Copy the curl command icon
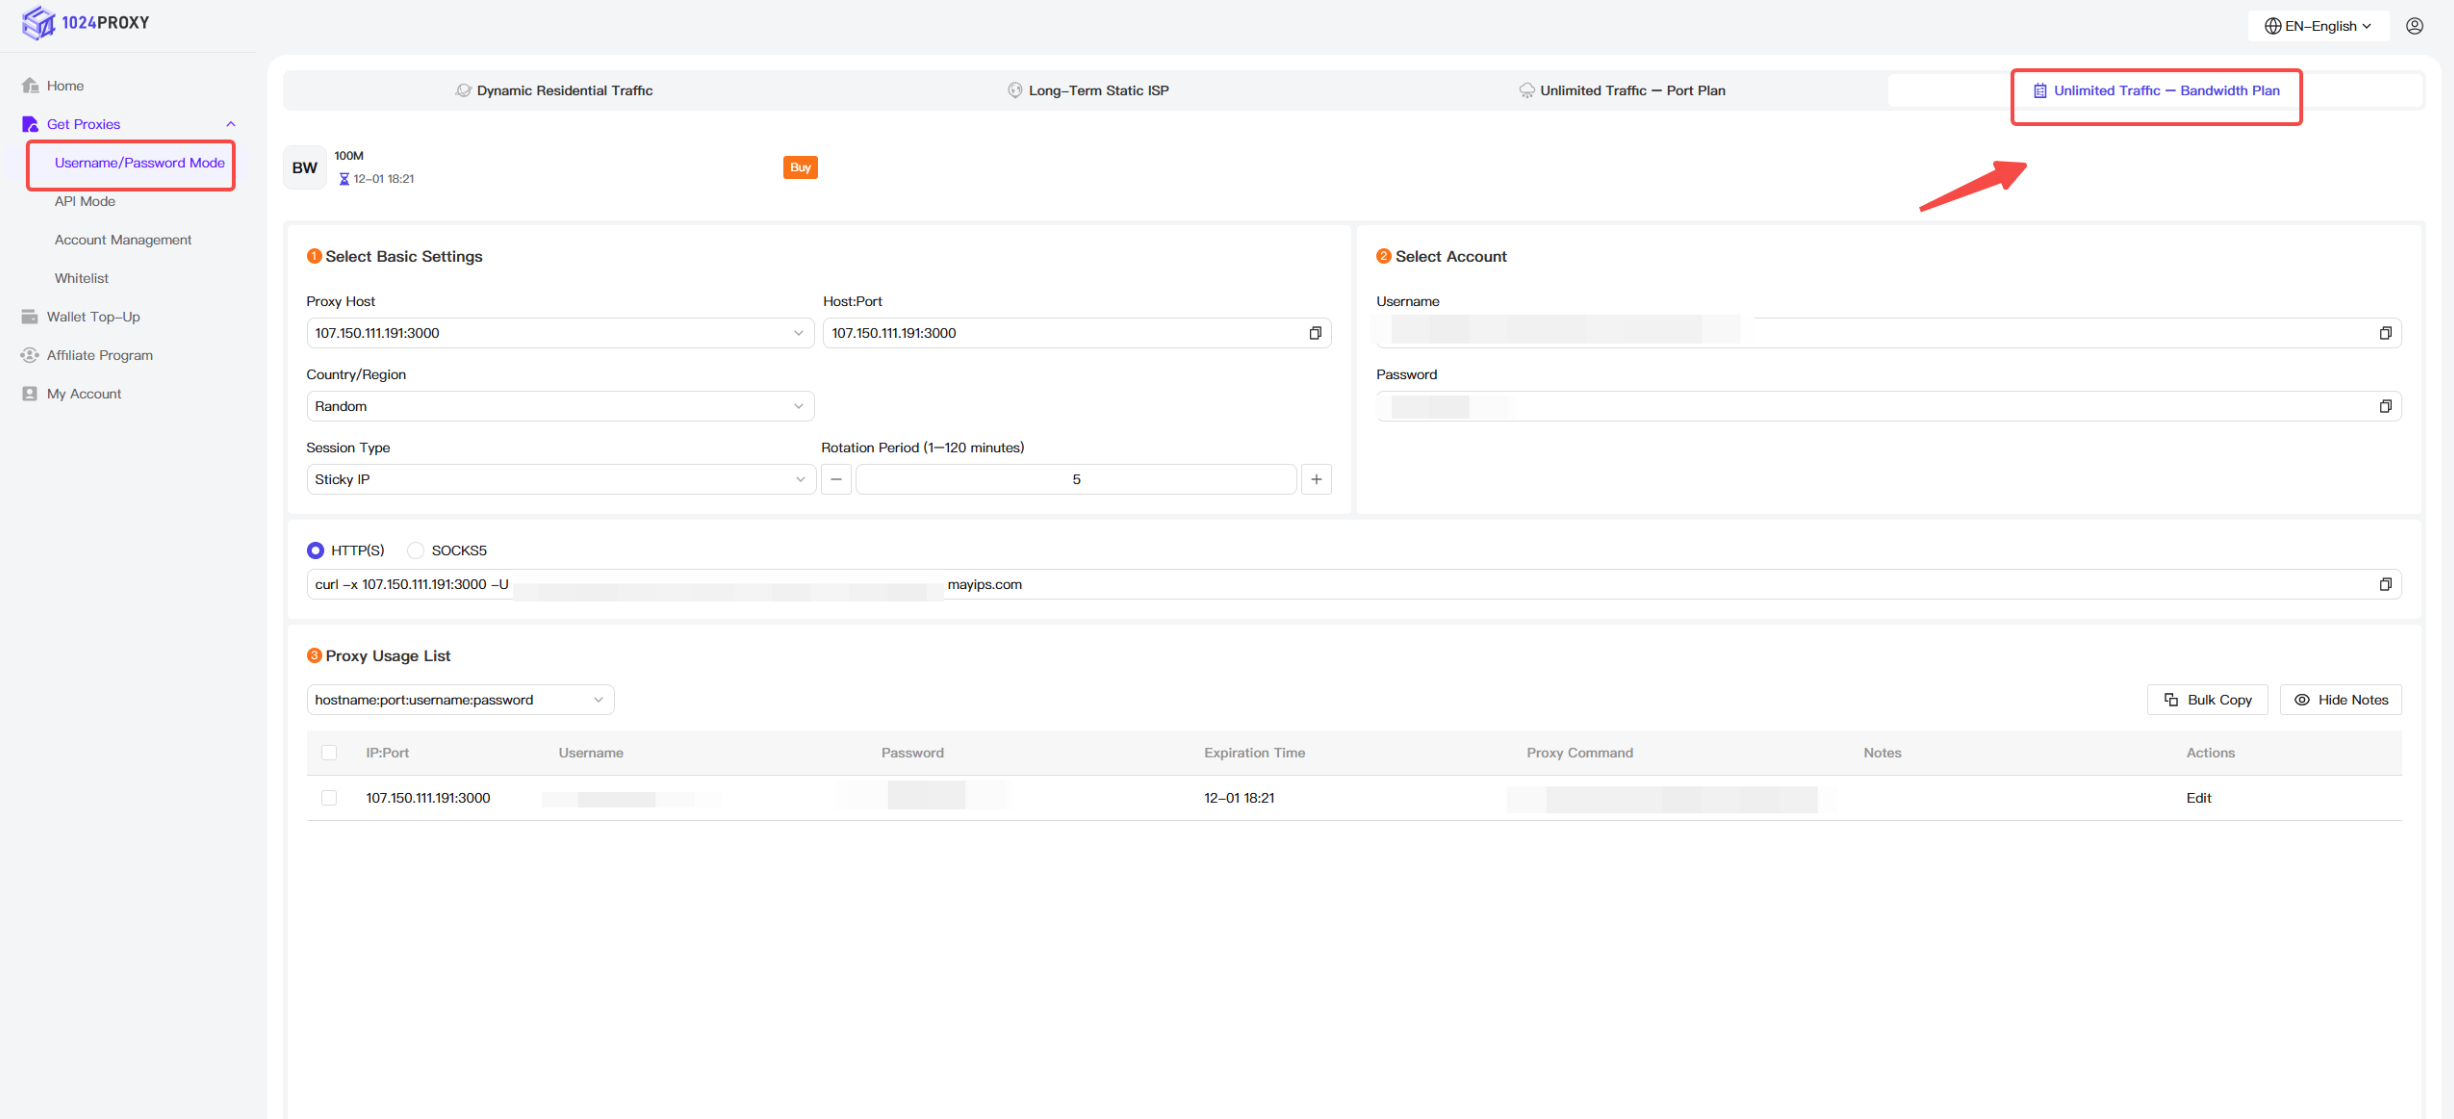Viewport: 2454px width, 1119px height. tap(2385, 584)
